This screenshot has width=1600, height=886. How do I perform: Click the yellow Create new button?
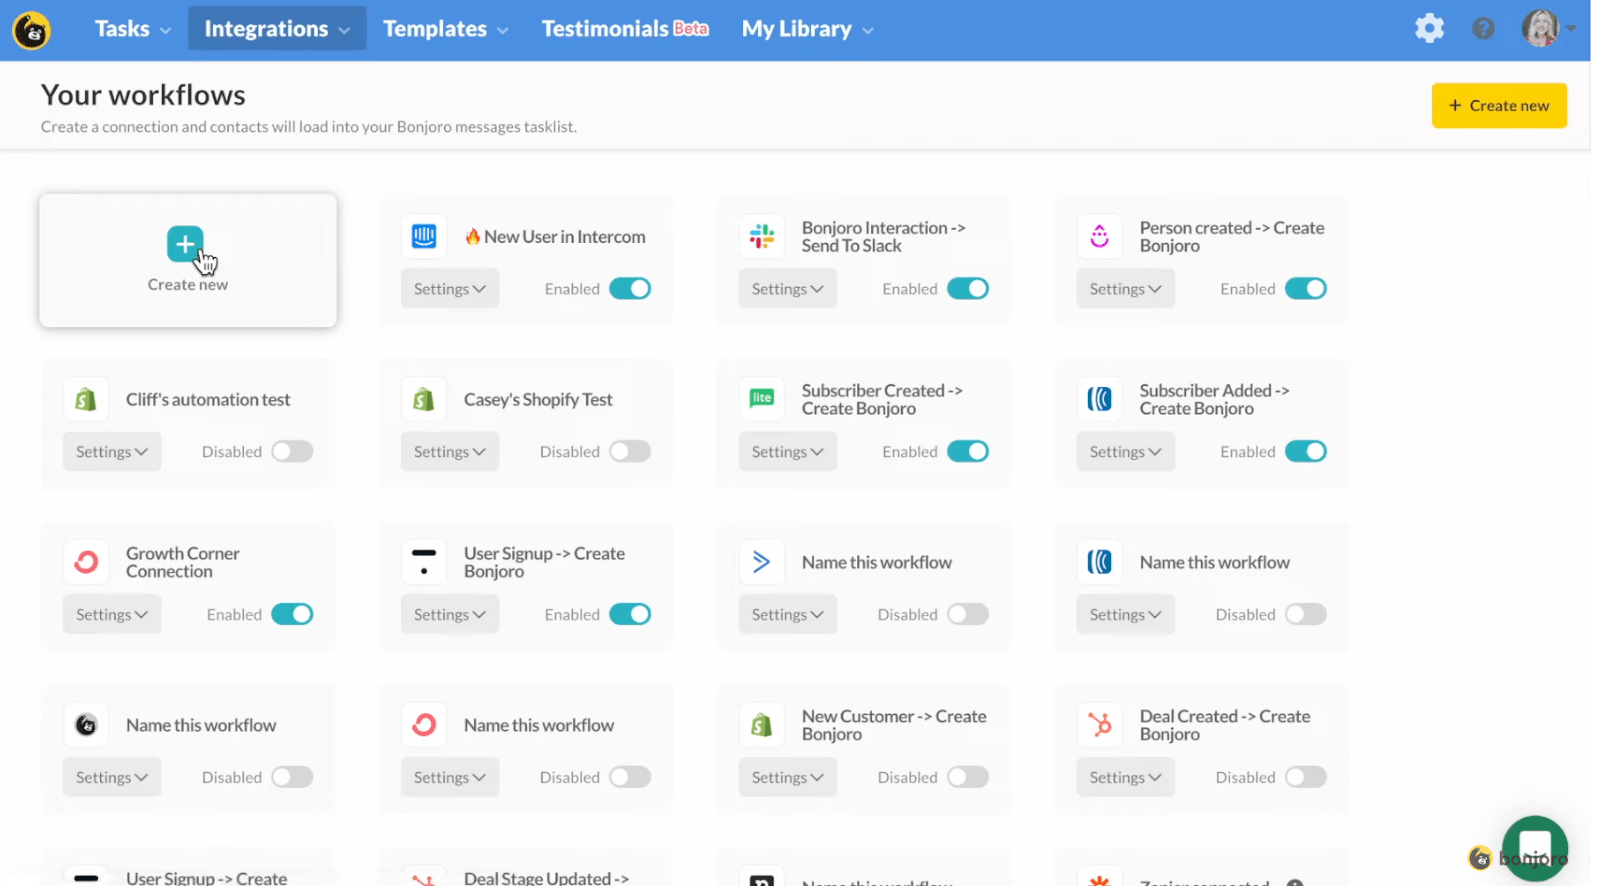point(1498,106)
